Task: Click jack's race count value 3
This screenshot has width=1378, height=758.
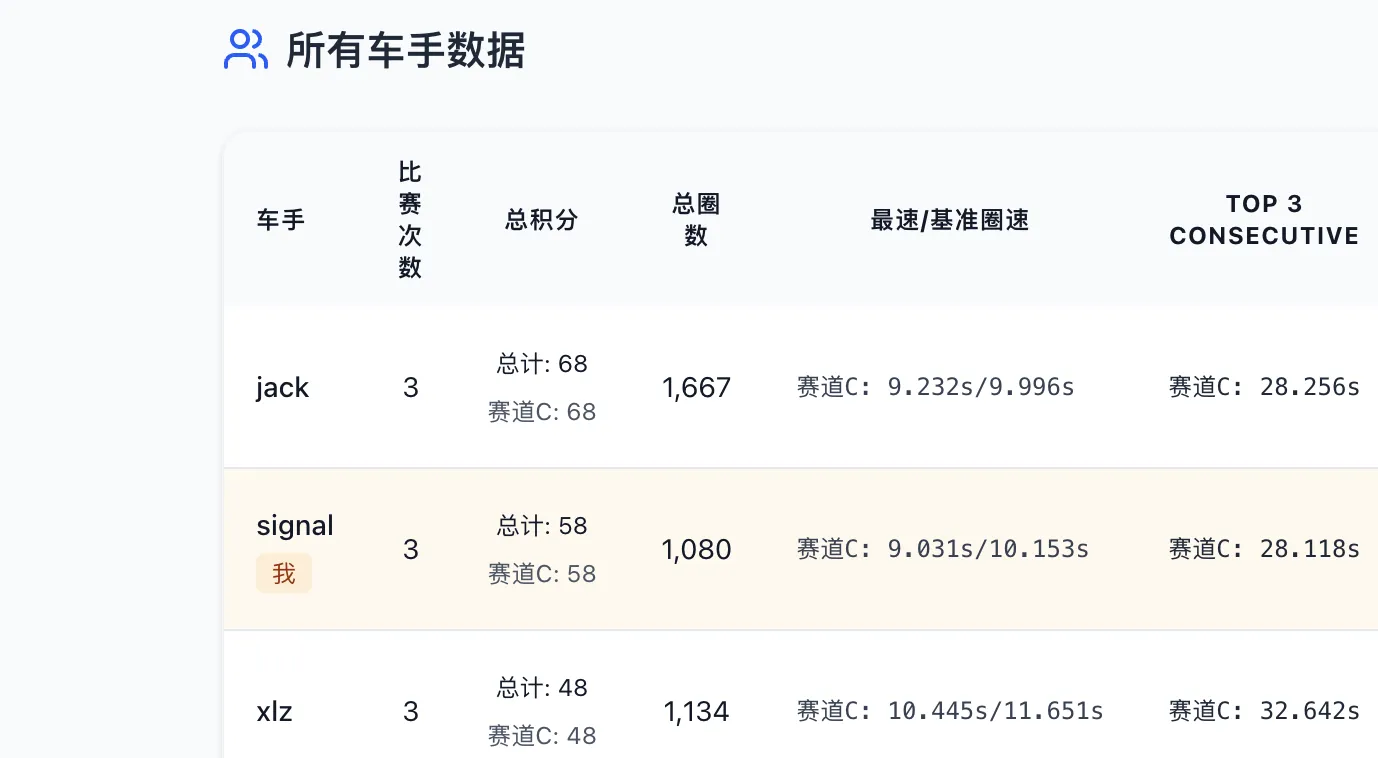Action: click(x=410, y=387)
